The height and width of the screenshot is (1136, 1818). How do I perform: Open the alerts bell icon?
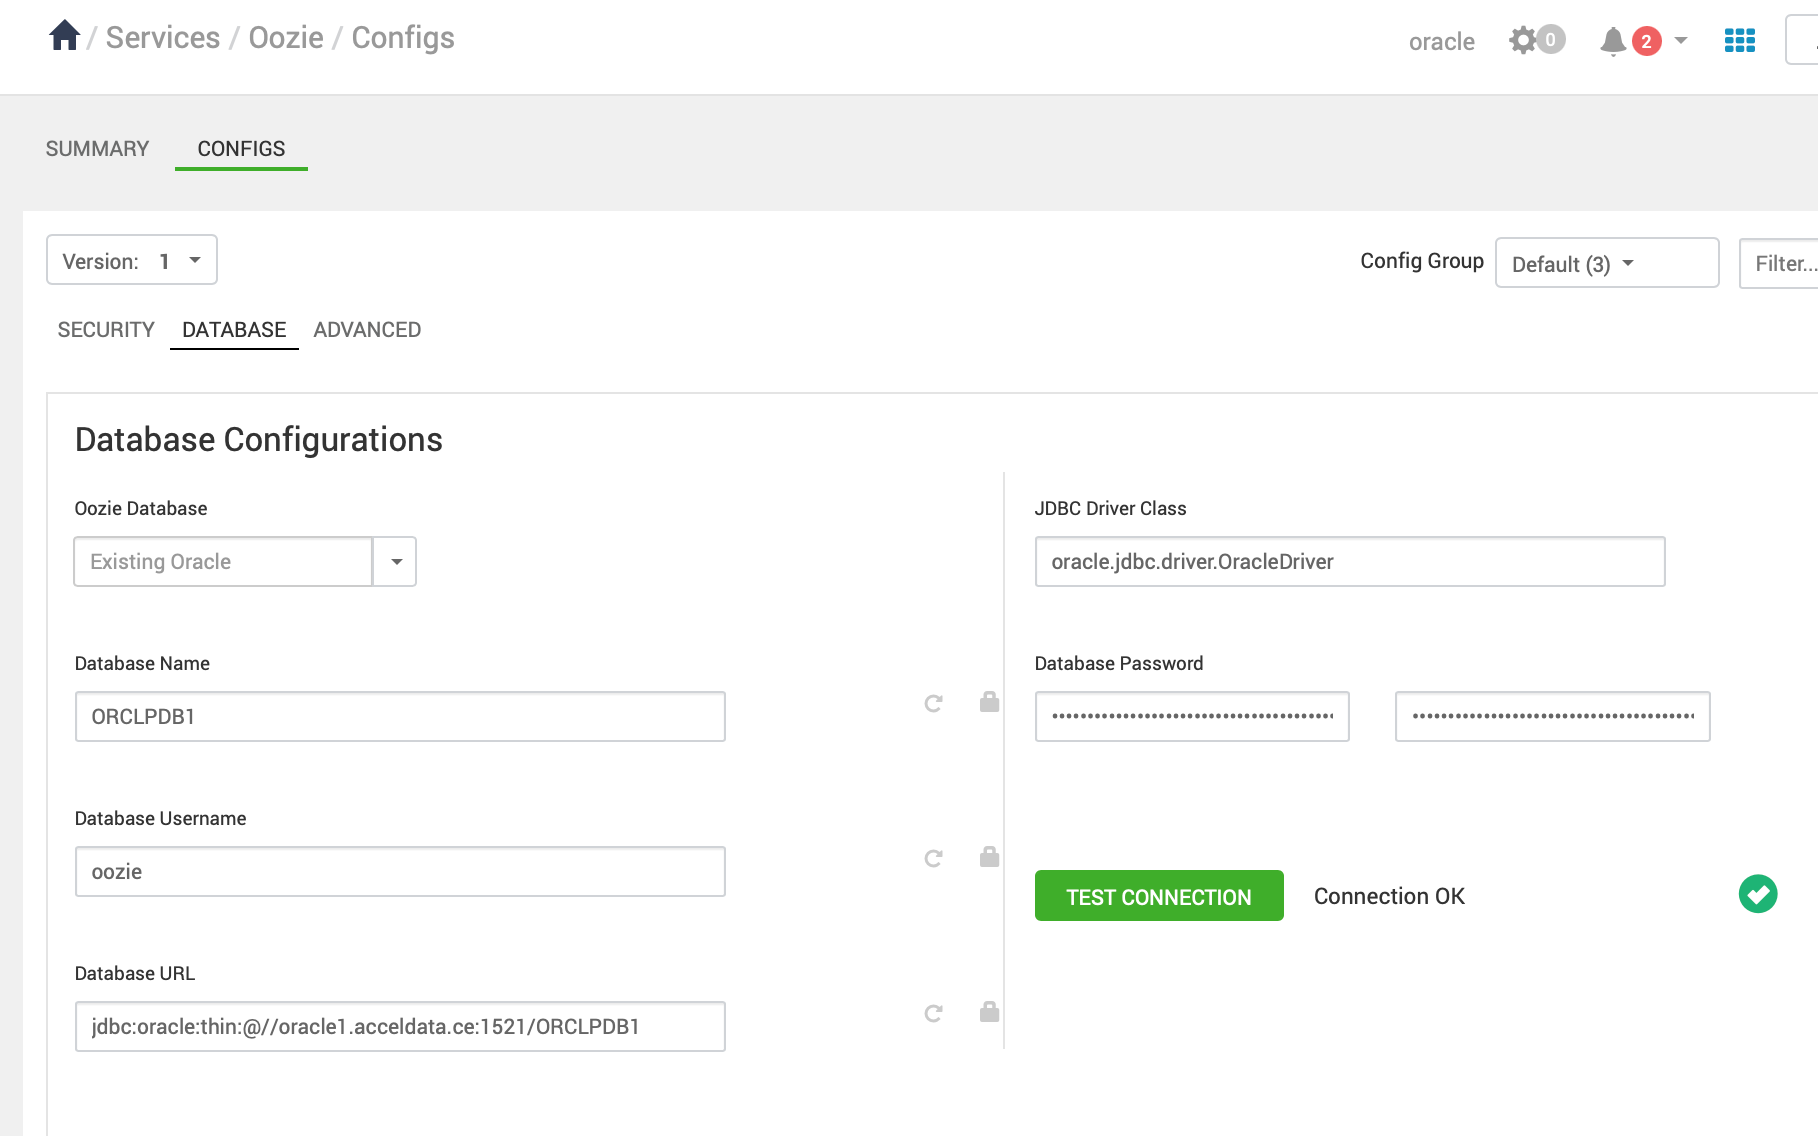click(1612, 41)
